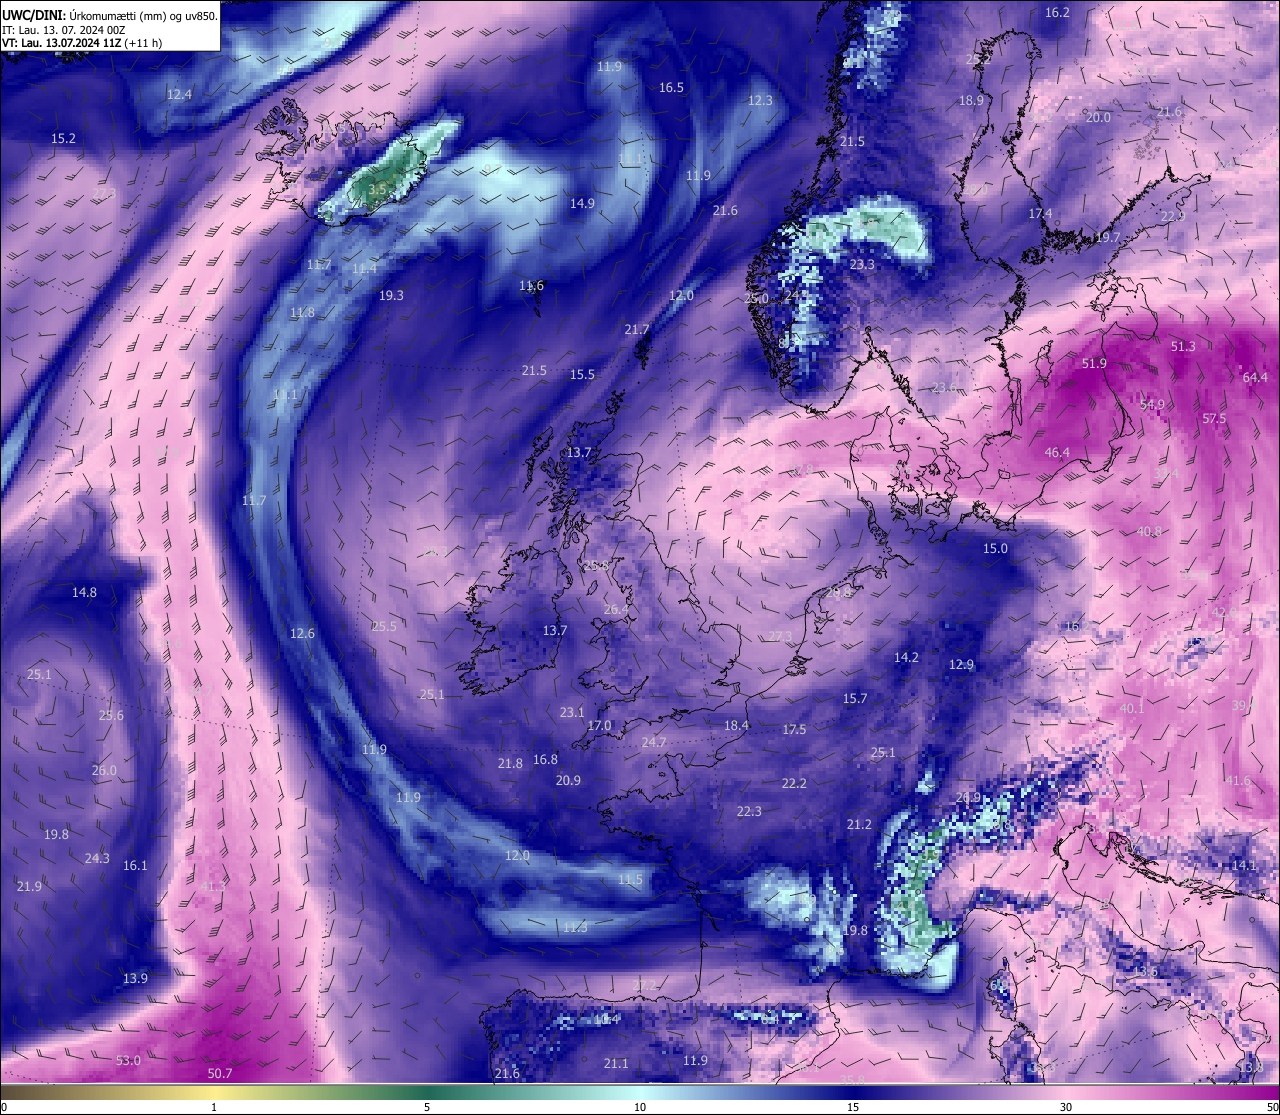Click the 22.9 value on the map
This screenshot has width=1280, height=1115.
pos(1172,216)
